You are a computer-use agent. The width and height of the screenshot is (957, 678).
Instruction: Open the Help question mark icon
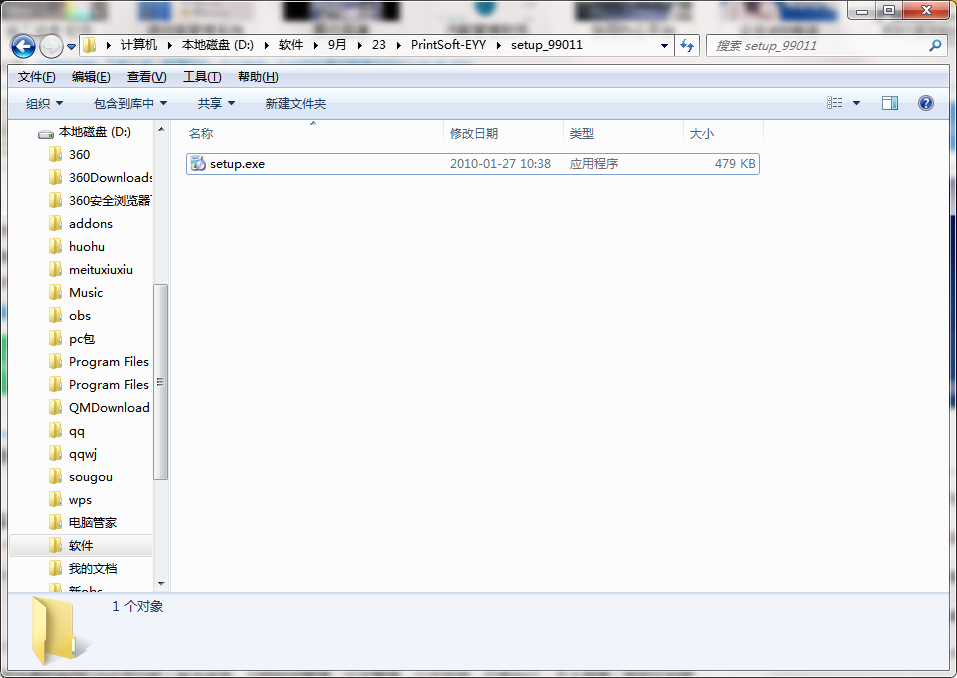(925, 102)
